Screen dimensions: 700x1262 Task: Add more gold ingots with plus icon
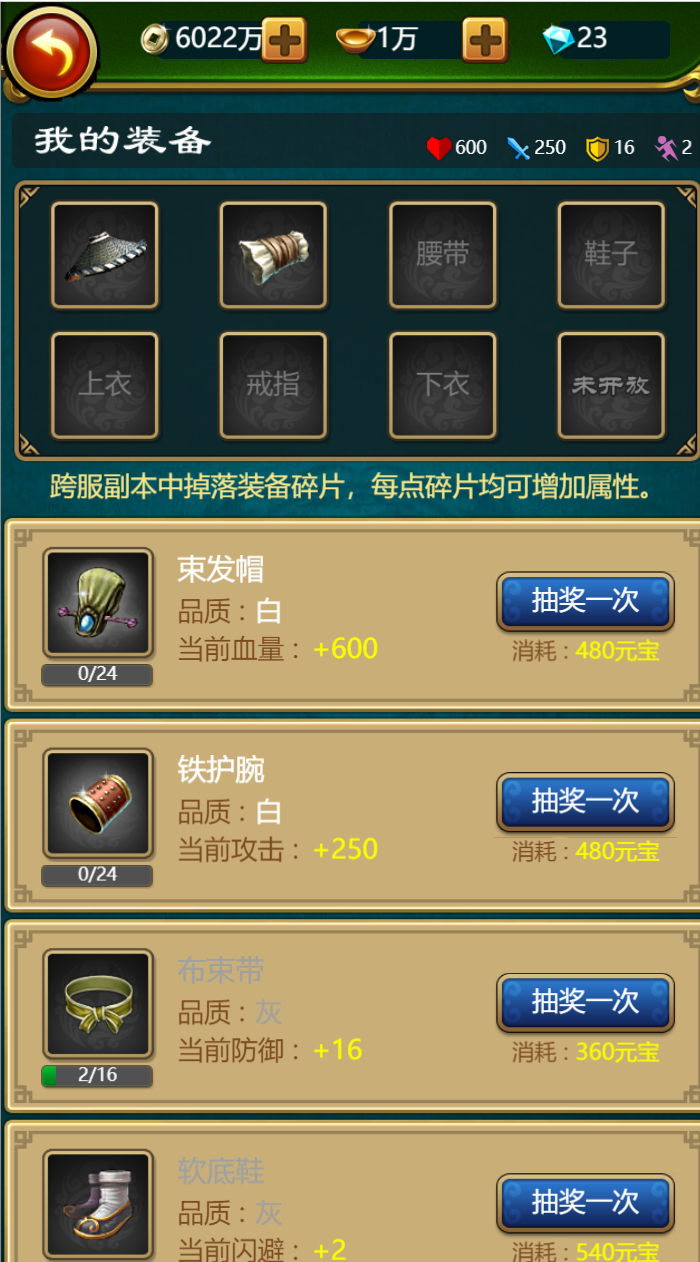click(x=485, y=40)
